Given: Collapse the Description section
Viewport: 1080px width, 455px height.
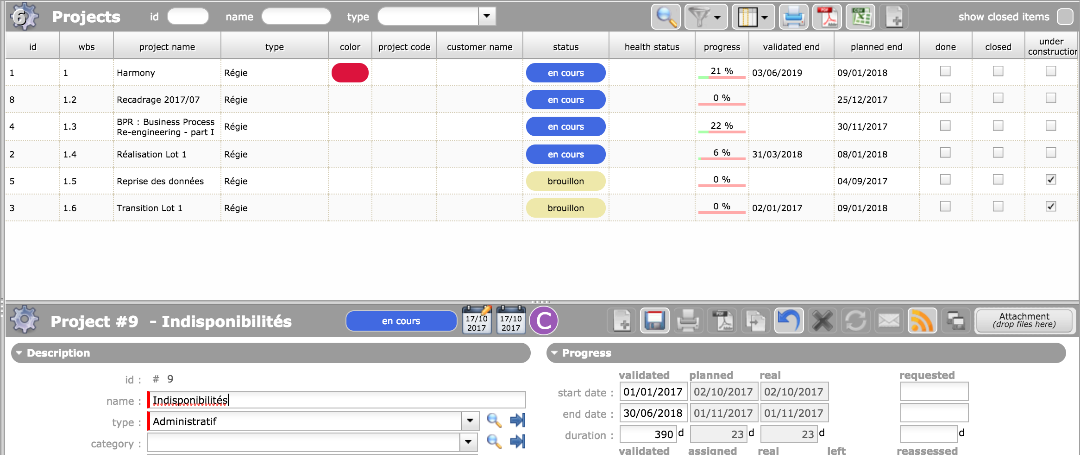Looking at the screenshot, I should pyautogui.click(x=19, y=353).
